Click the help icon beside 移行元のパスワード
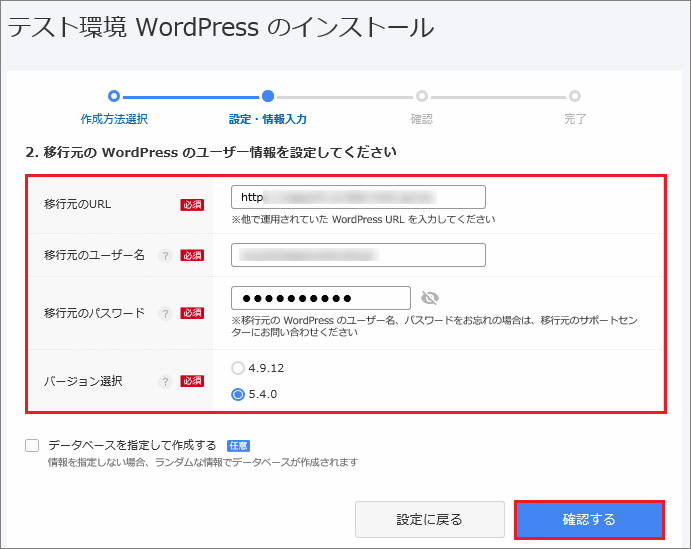Screen dimensions: 691x549 pyautogui.click(x=165, y=313)
